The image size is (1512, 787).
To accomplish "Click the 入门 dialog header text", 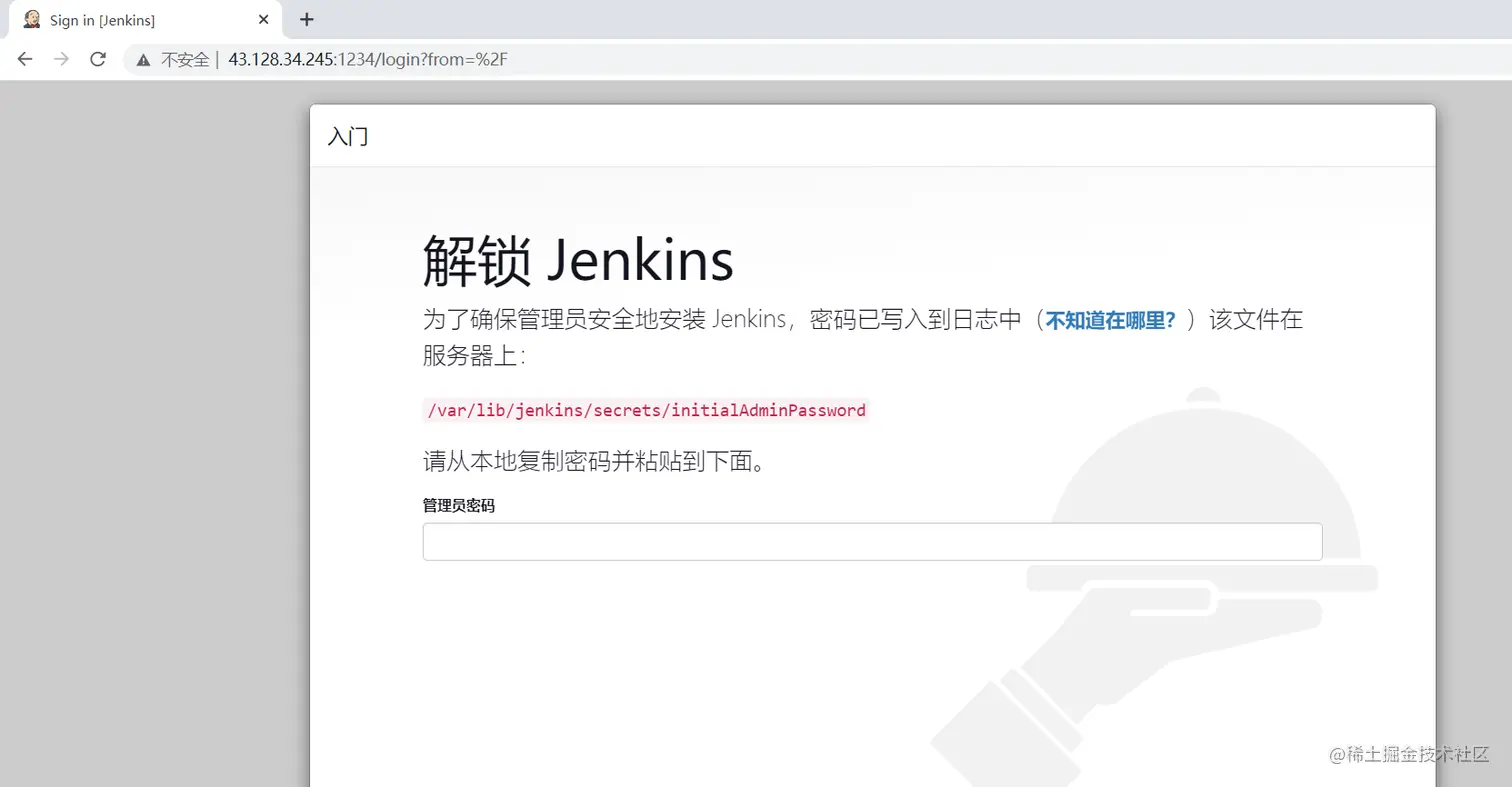I will 348,137.
